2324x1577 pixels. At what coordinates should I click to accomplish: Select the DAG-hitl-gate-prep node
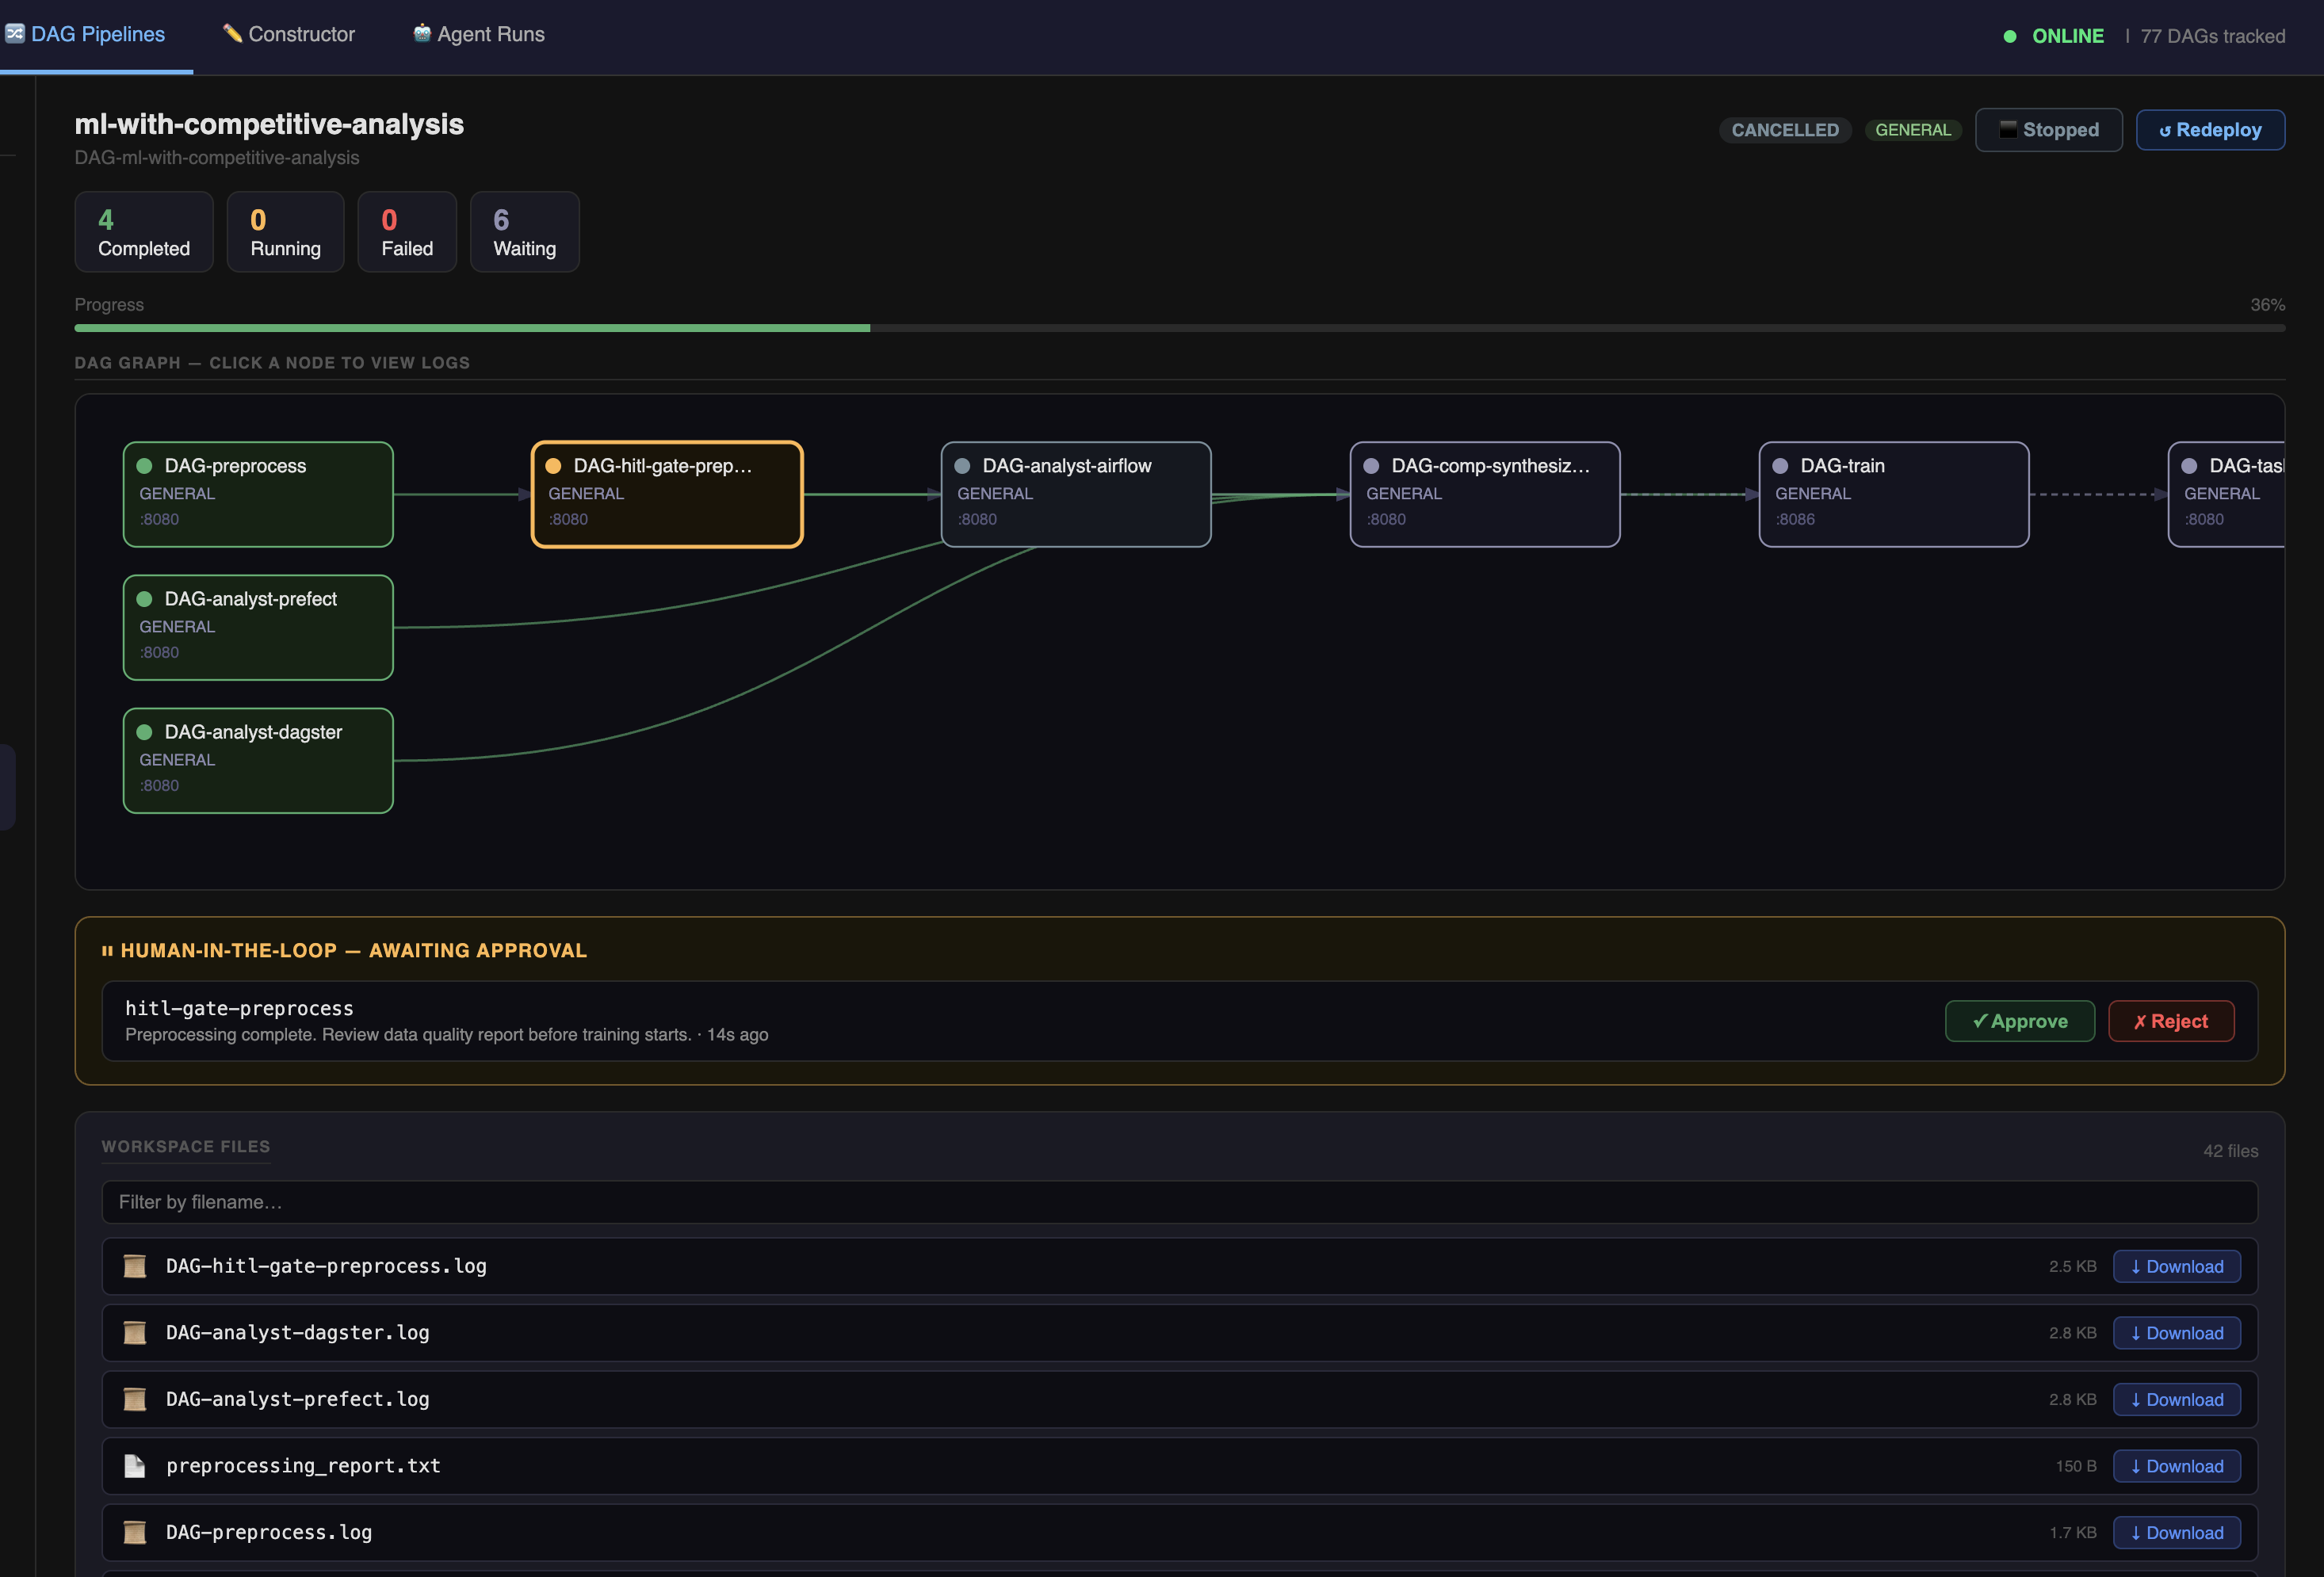(667, 494)
